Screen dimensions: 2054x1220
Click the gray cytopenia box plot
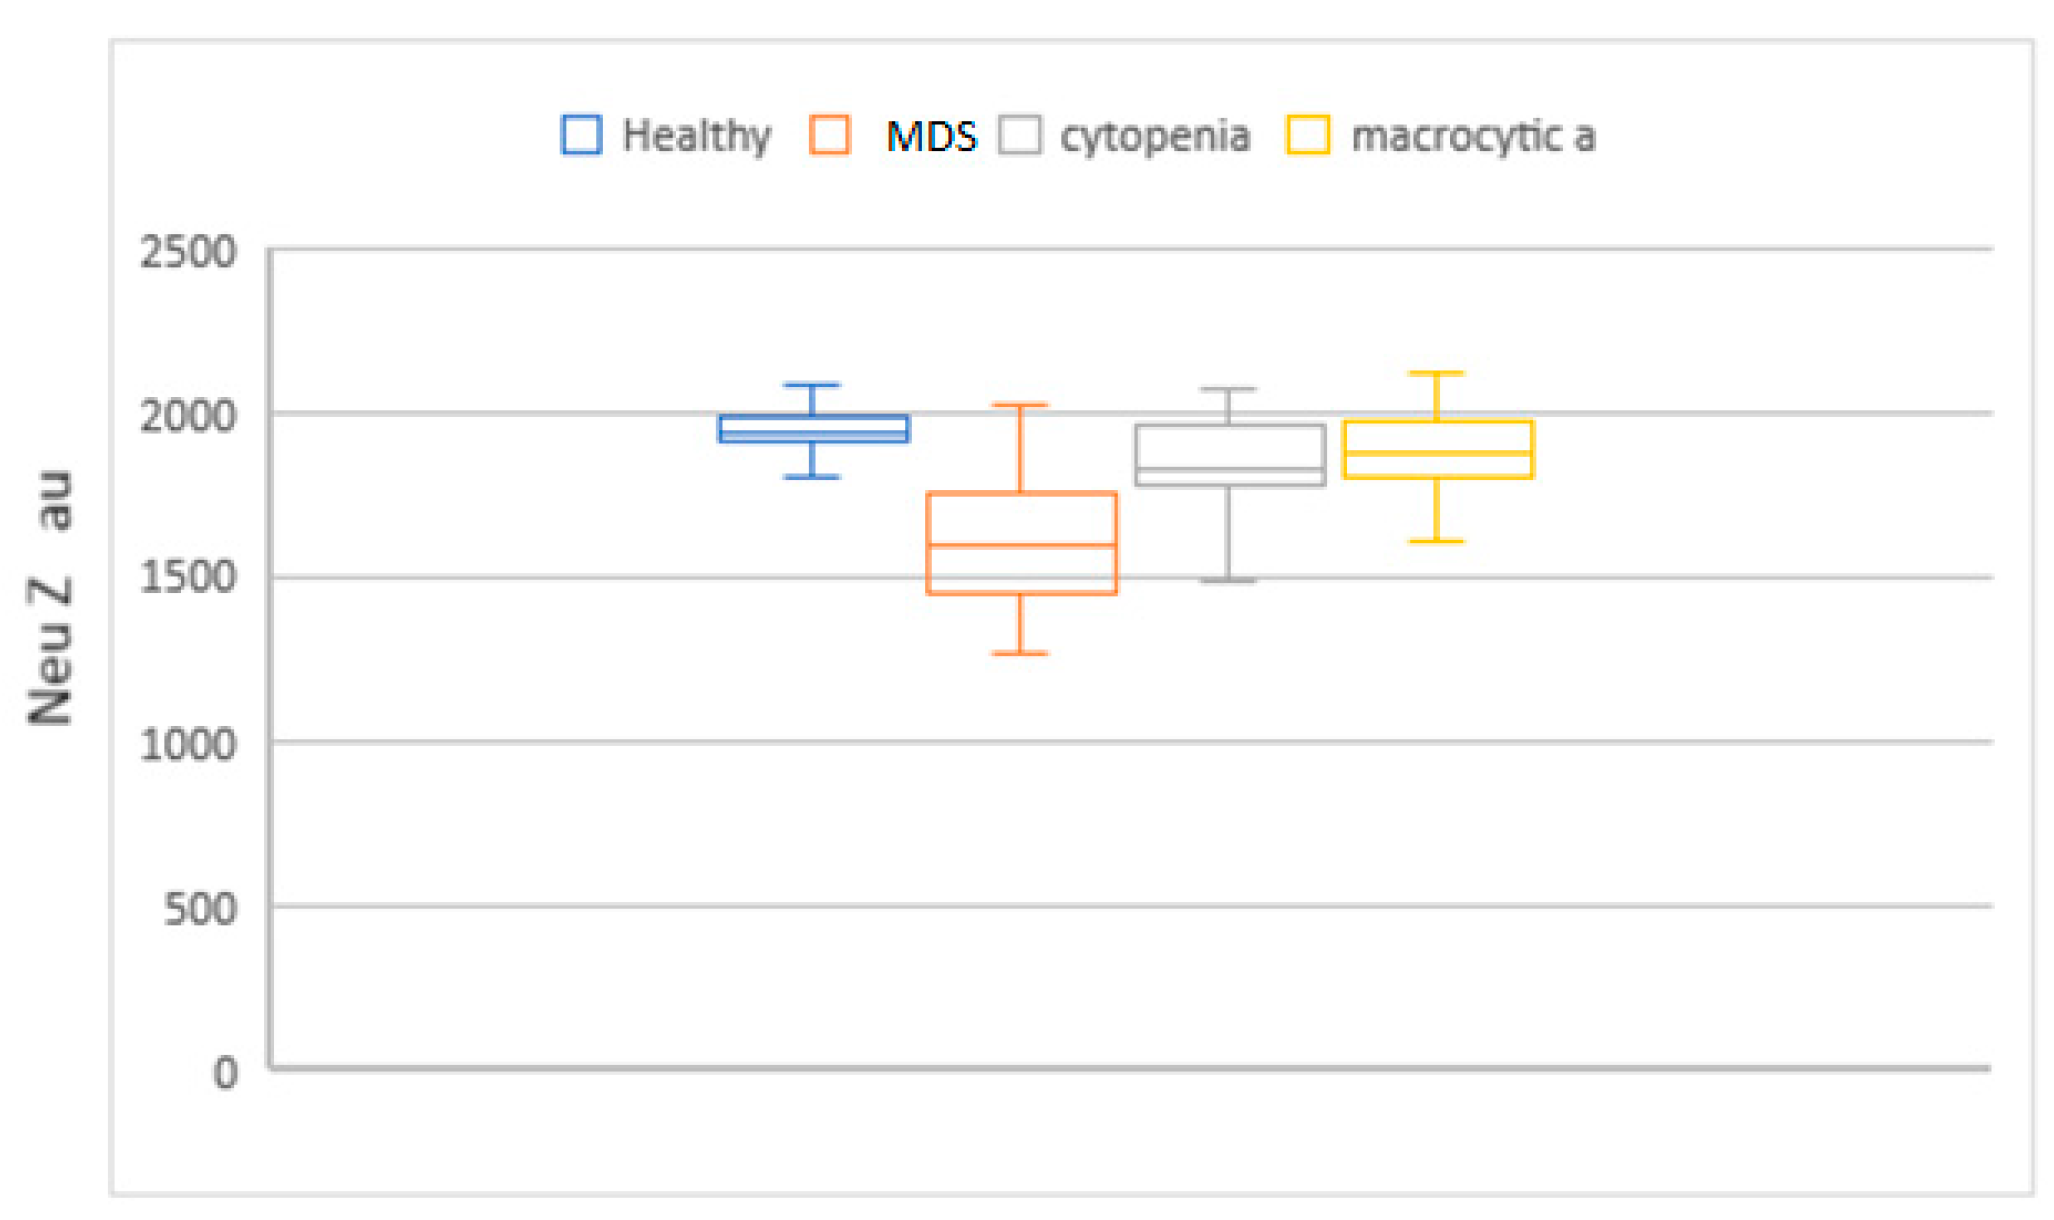[1229, 455]
